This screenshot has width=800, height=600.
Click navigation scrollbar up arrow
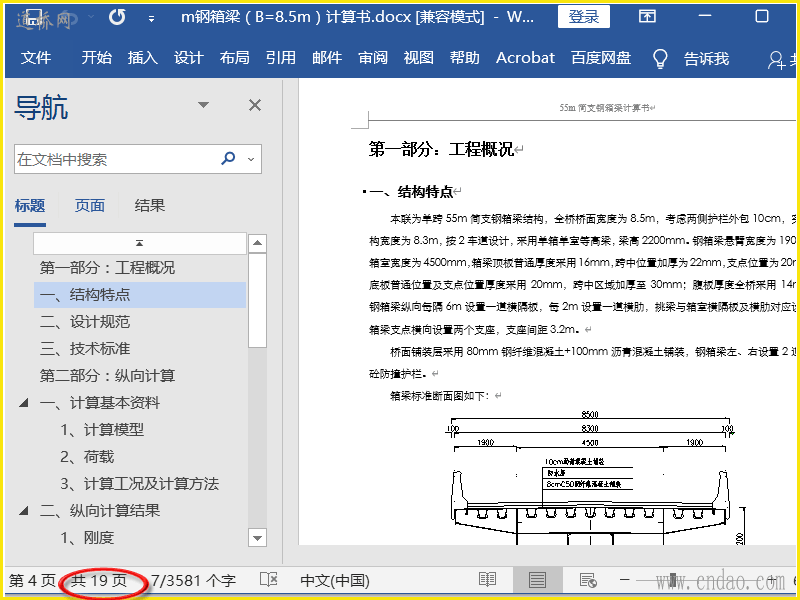[x=257, y=243]
